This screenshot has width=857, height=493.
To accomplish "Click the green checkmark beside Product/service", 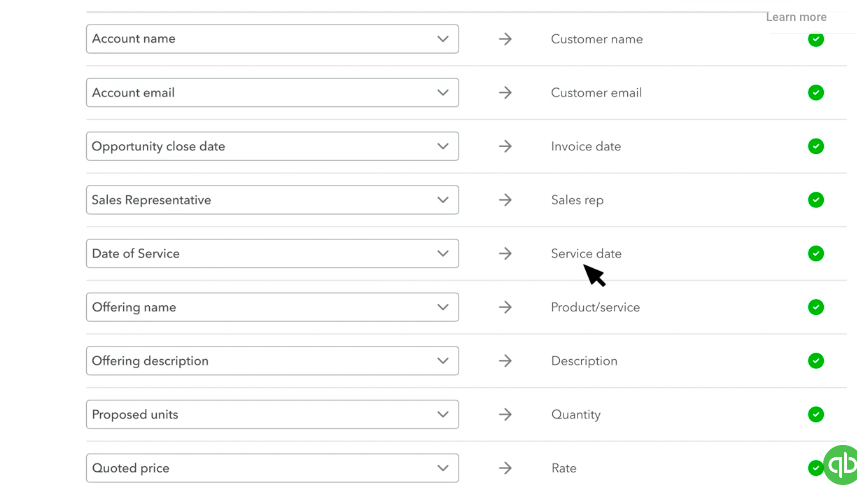I will 816,307.
